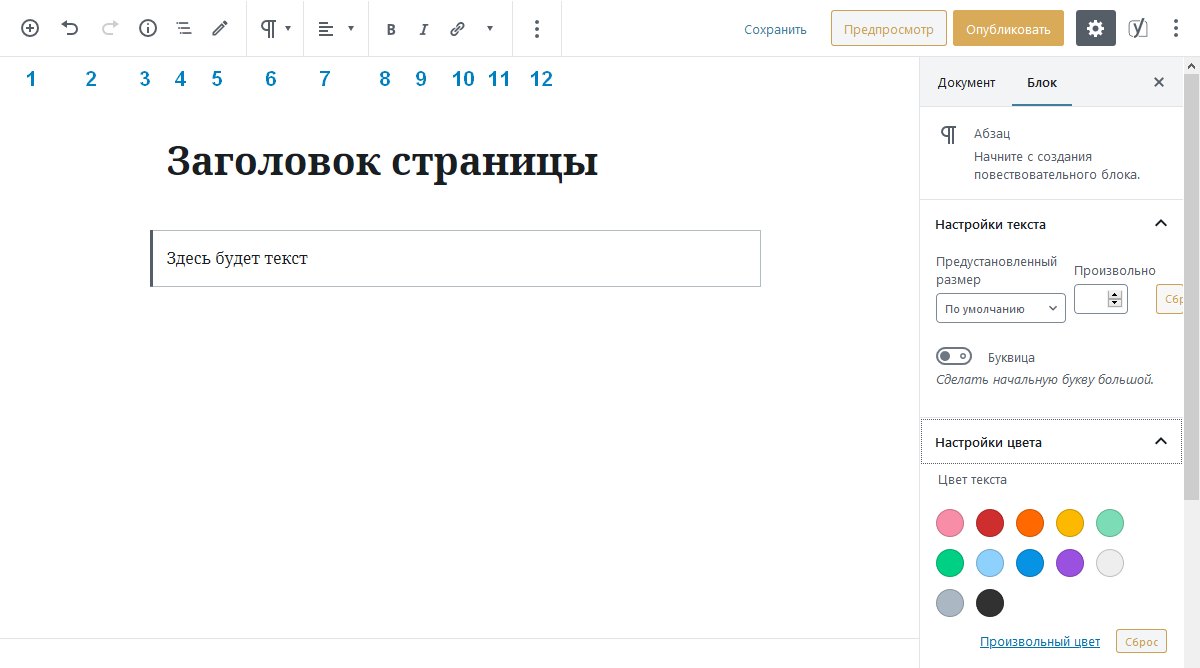Open the По умолчанию size dropdown
The image size is (1200, 668).
point(1000,308)
